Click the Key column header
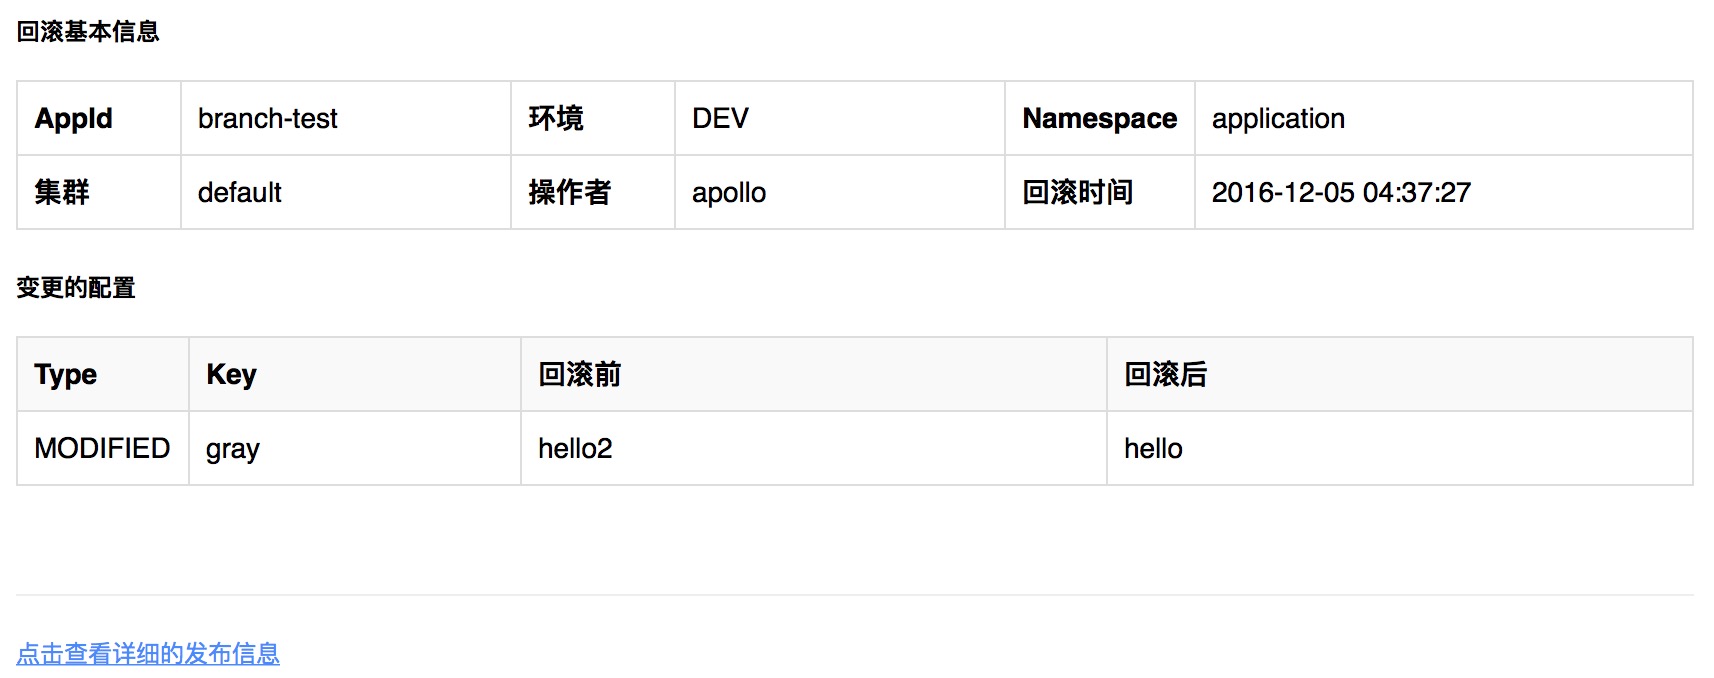The image size is (1714, 678). coord(232,375)
